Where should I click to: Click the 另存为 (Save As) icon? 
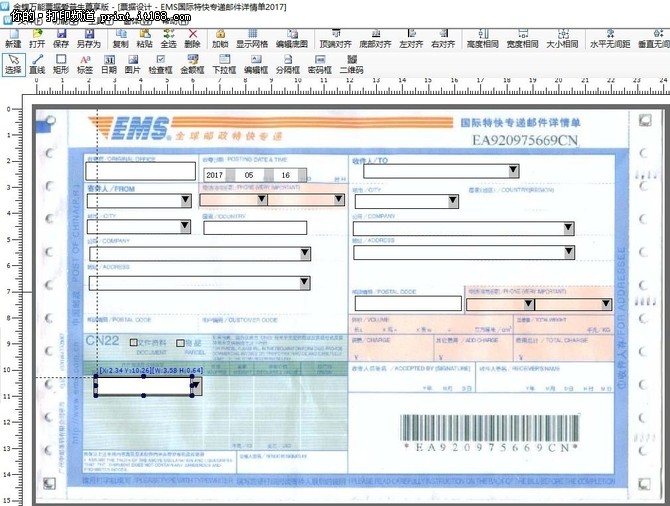tap(88, 38)
